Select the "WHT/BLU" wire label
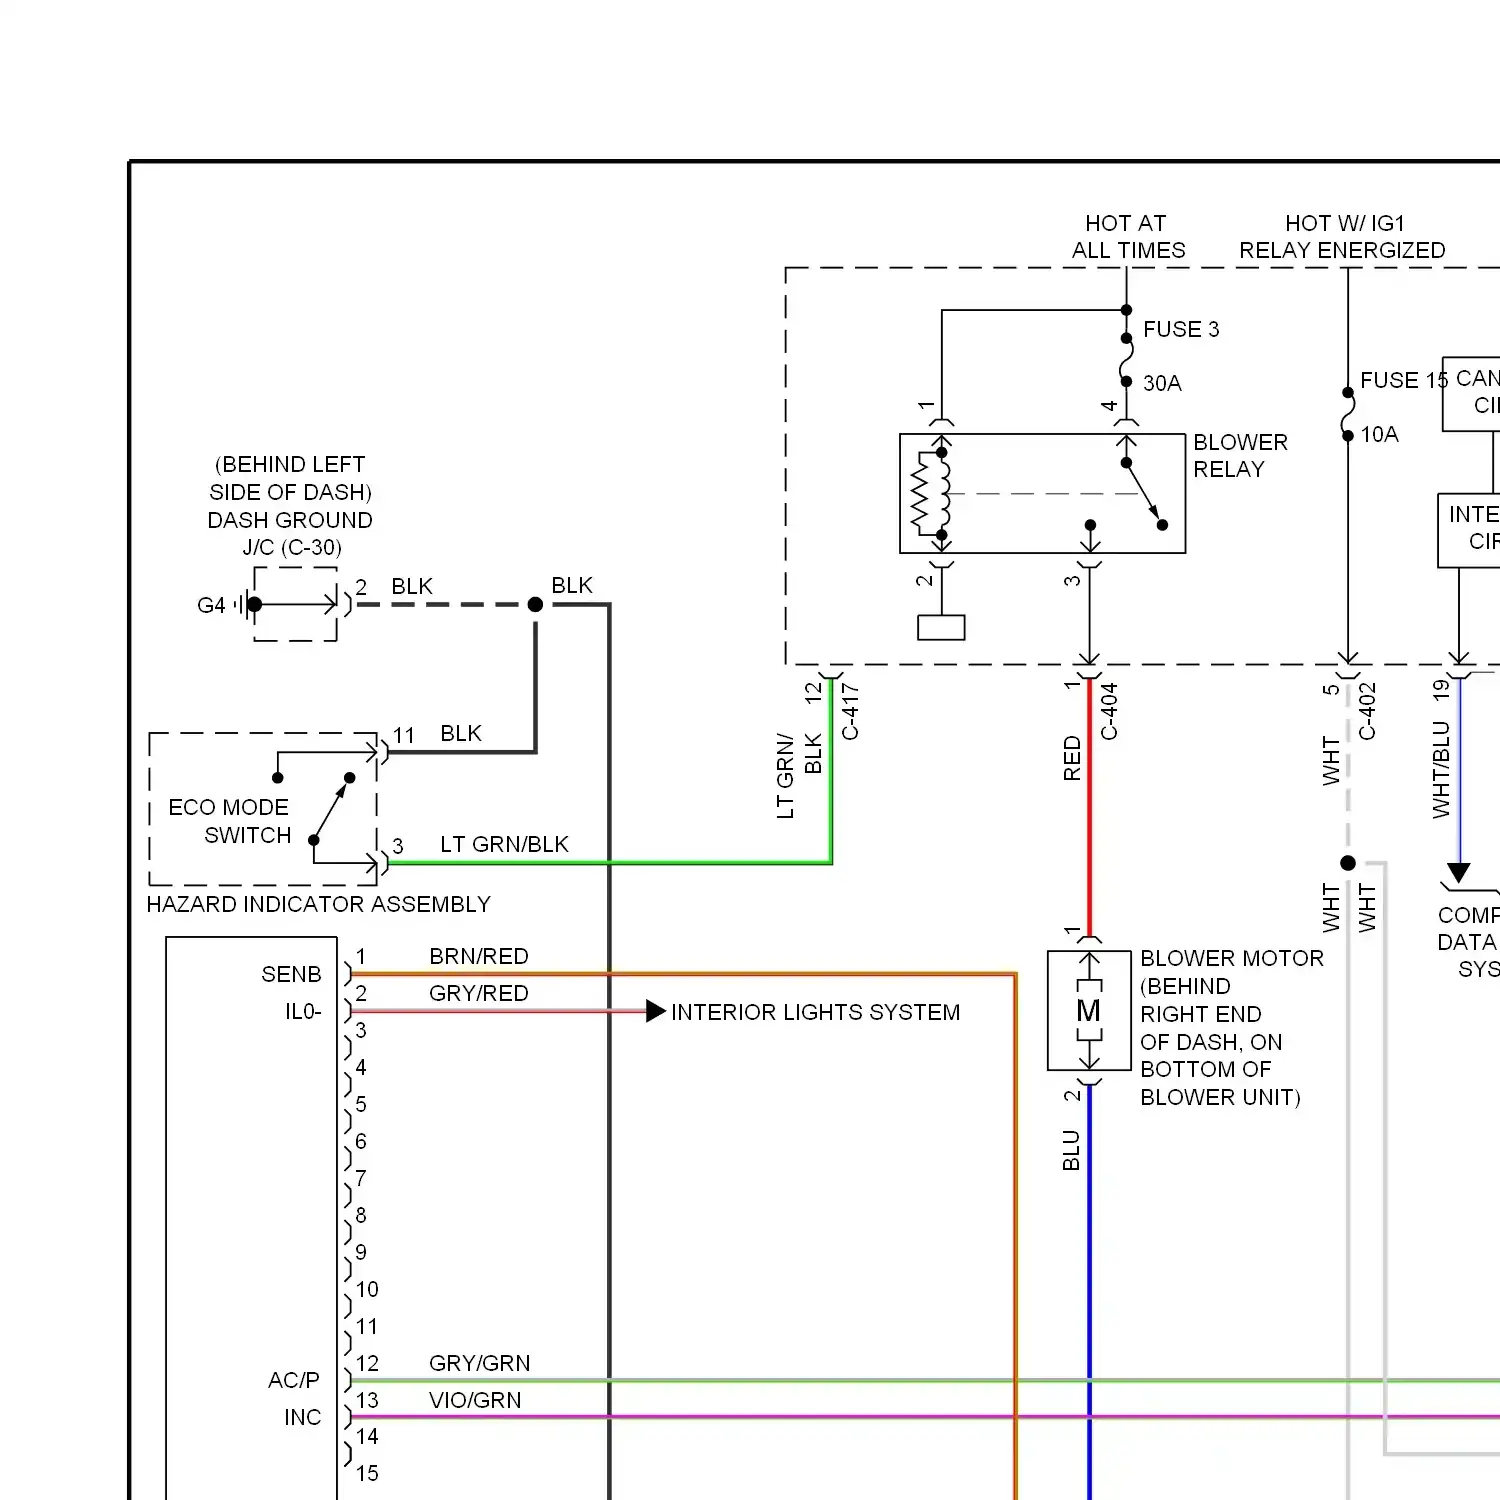 (1441, 769)
